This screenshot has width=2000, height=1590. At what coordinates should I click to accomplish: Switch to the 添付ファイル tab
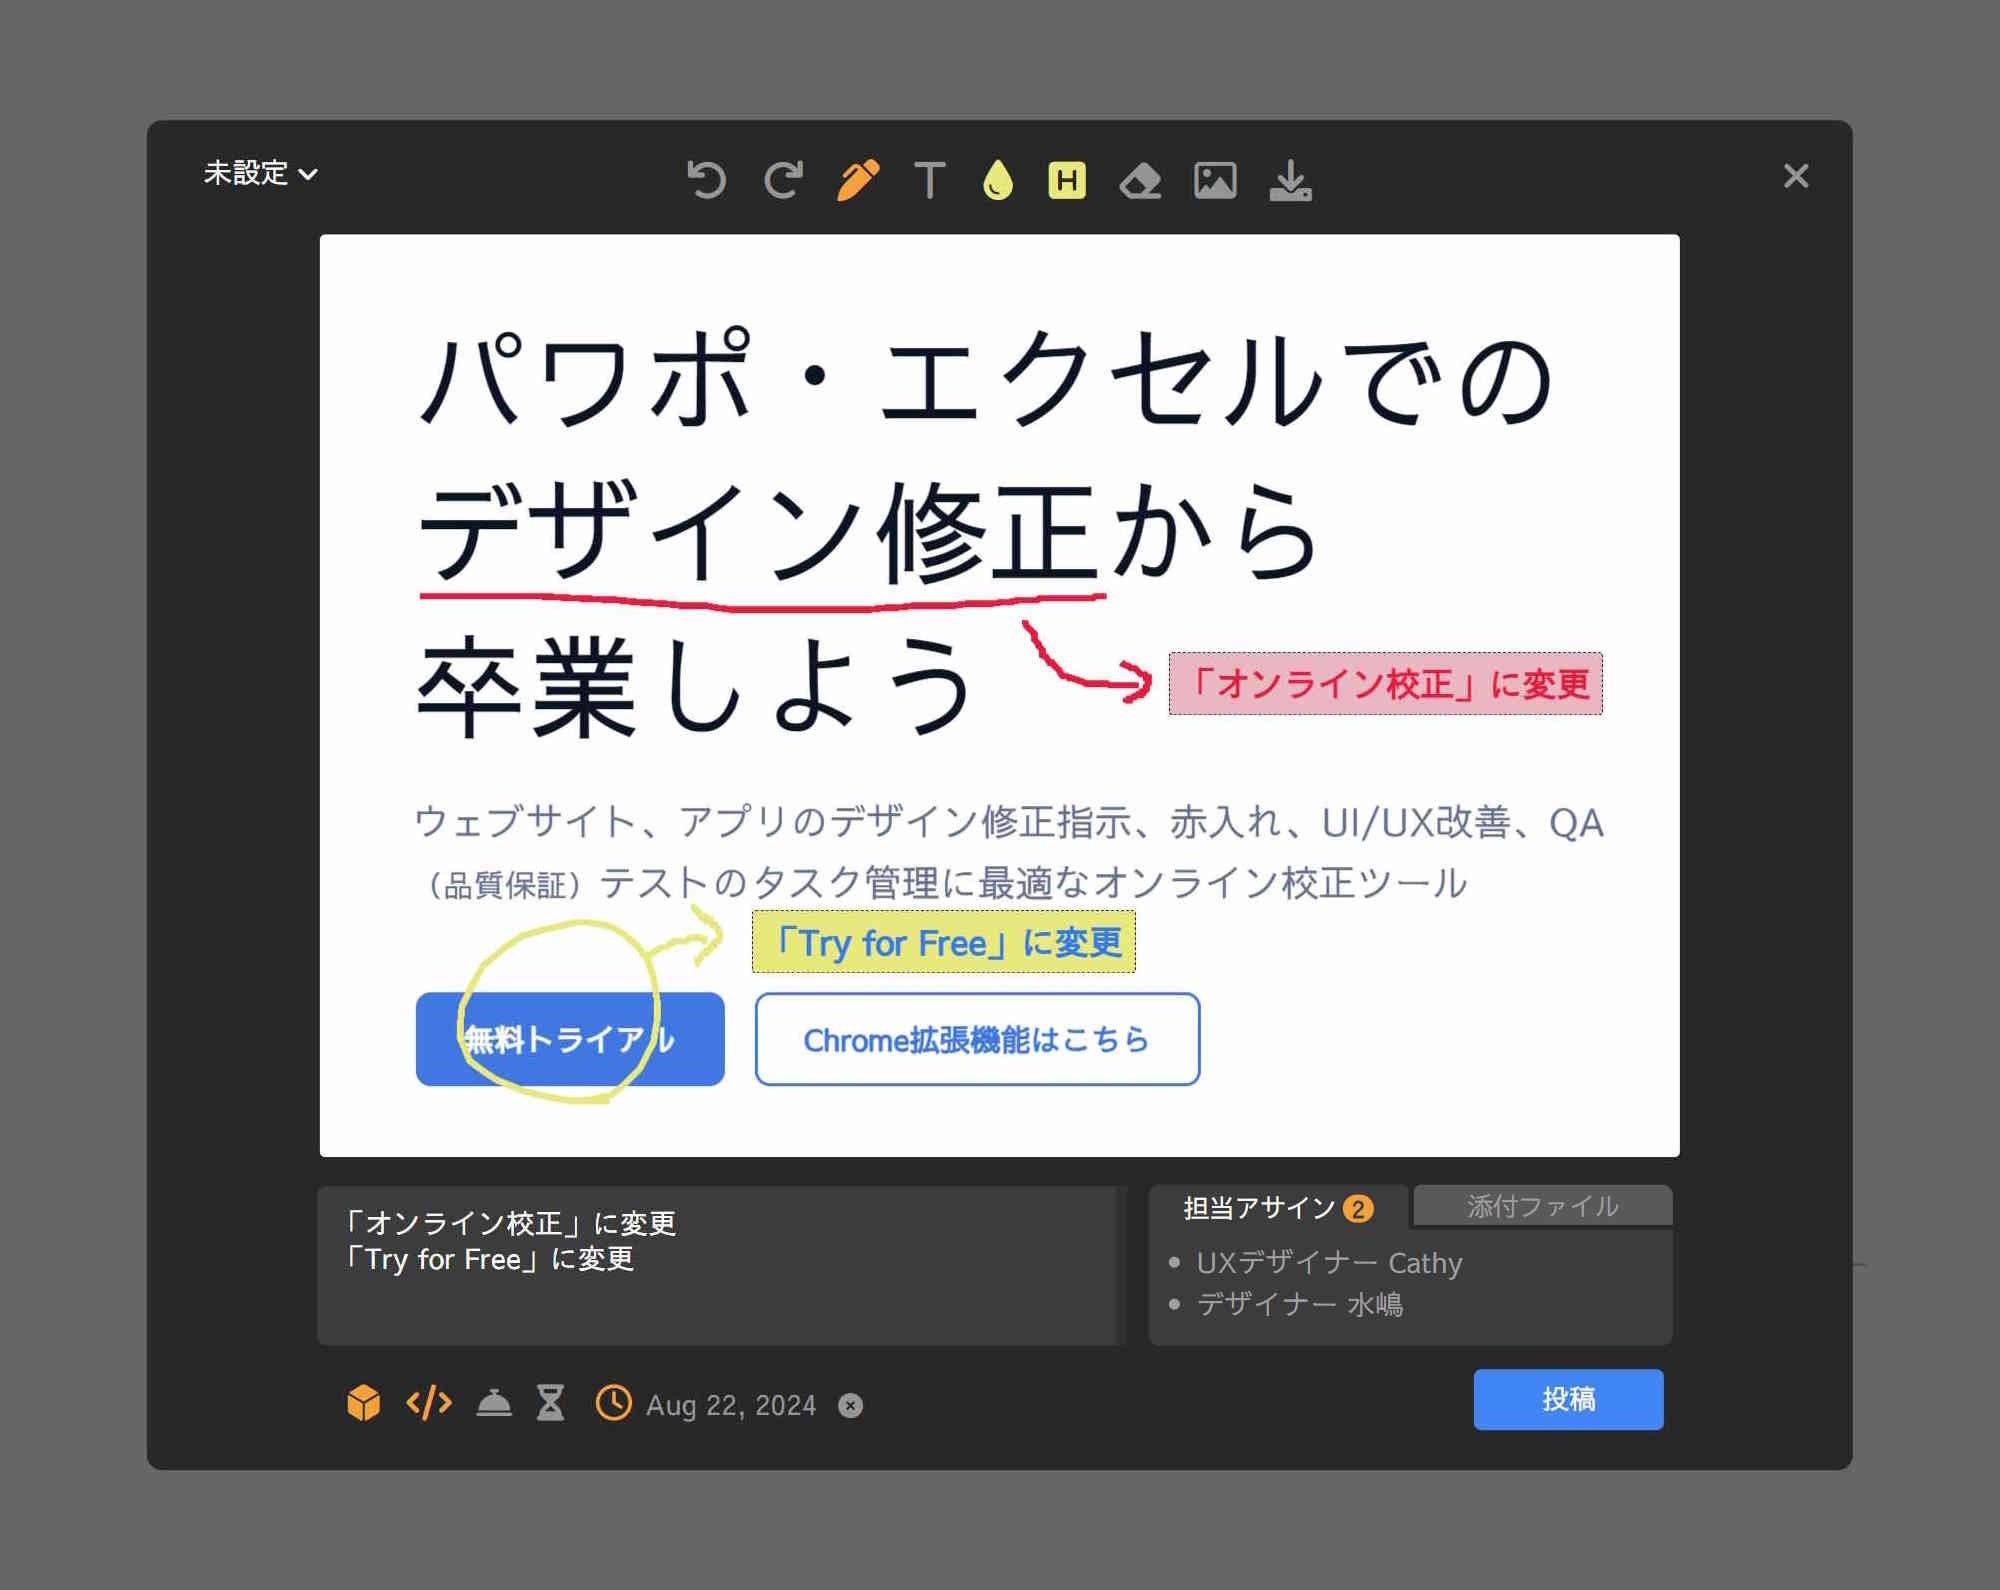[x=1542, y=1206]
